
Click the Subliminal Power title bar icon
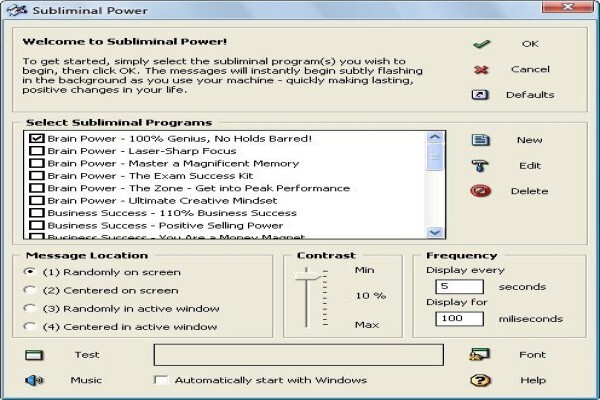tap(17, 10)
